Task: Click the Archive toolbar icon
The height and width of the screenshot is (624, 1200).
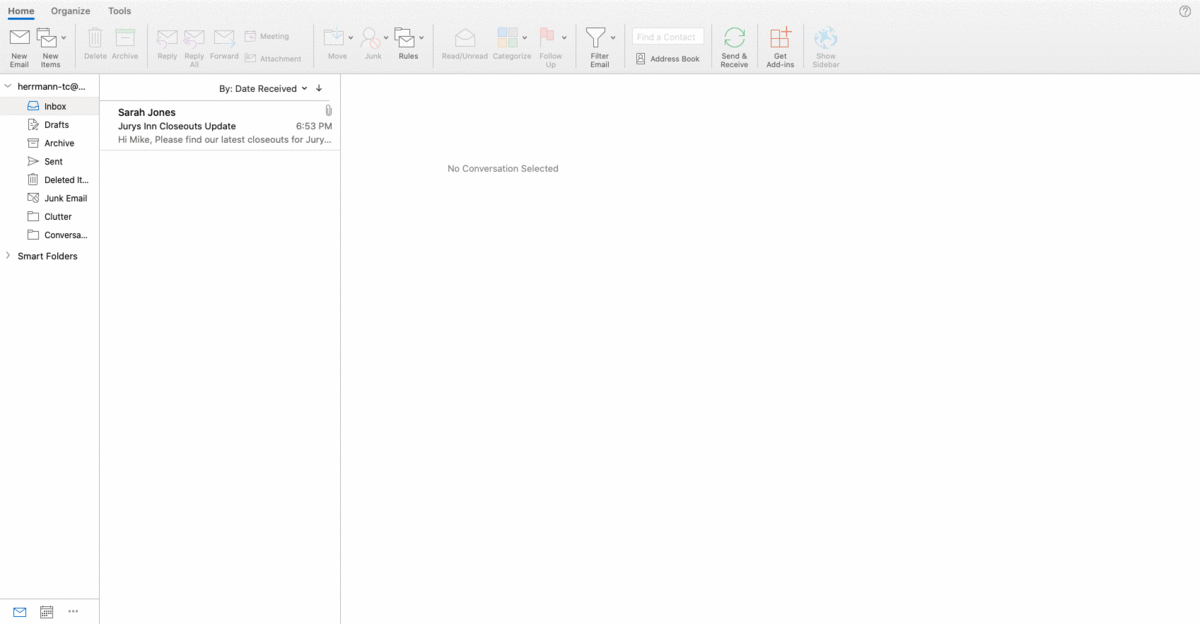Action: click(x=125, y=38)
